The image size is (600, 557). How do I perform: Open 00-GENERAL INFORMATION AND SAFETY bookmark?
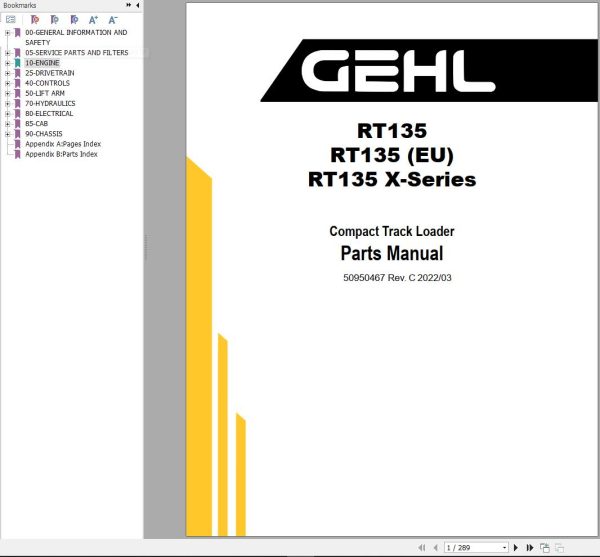coord(76,37)
